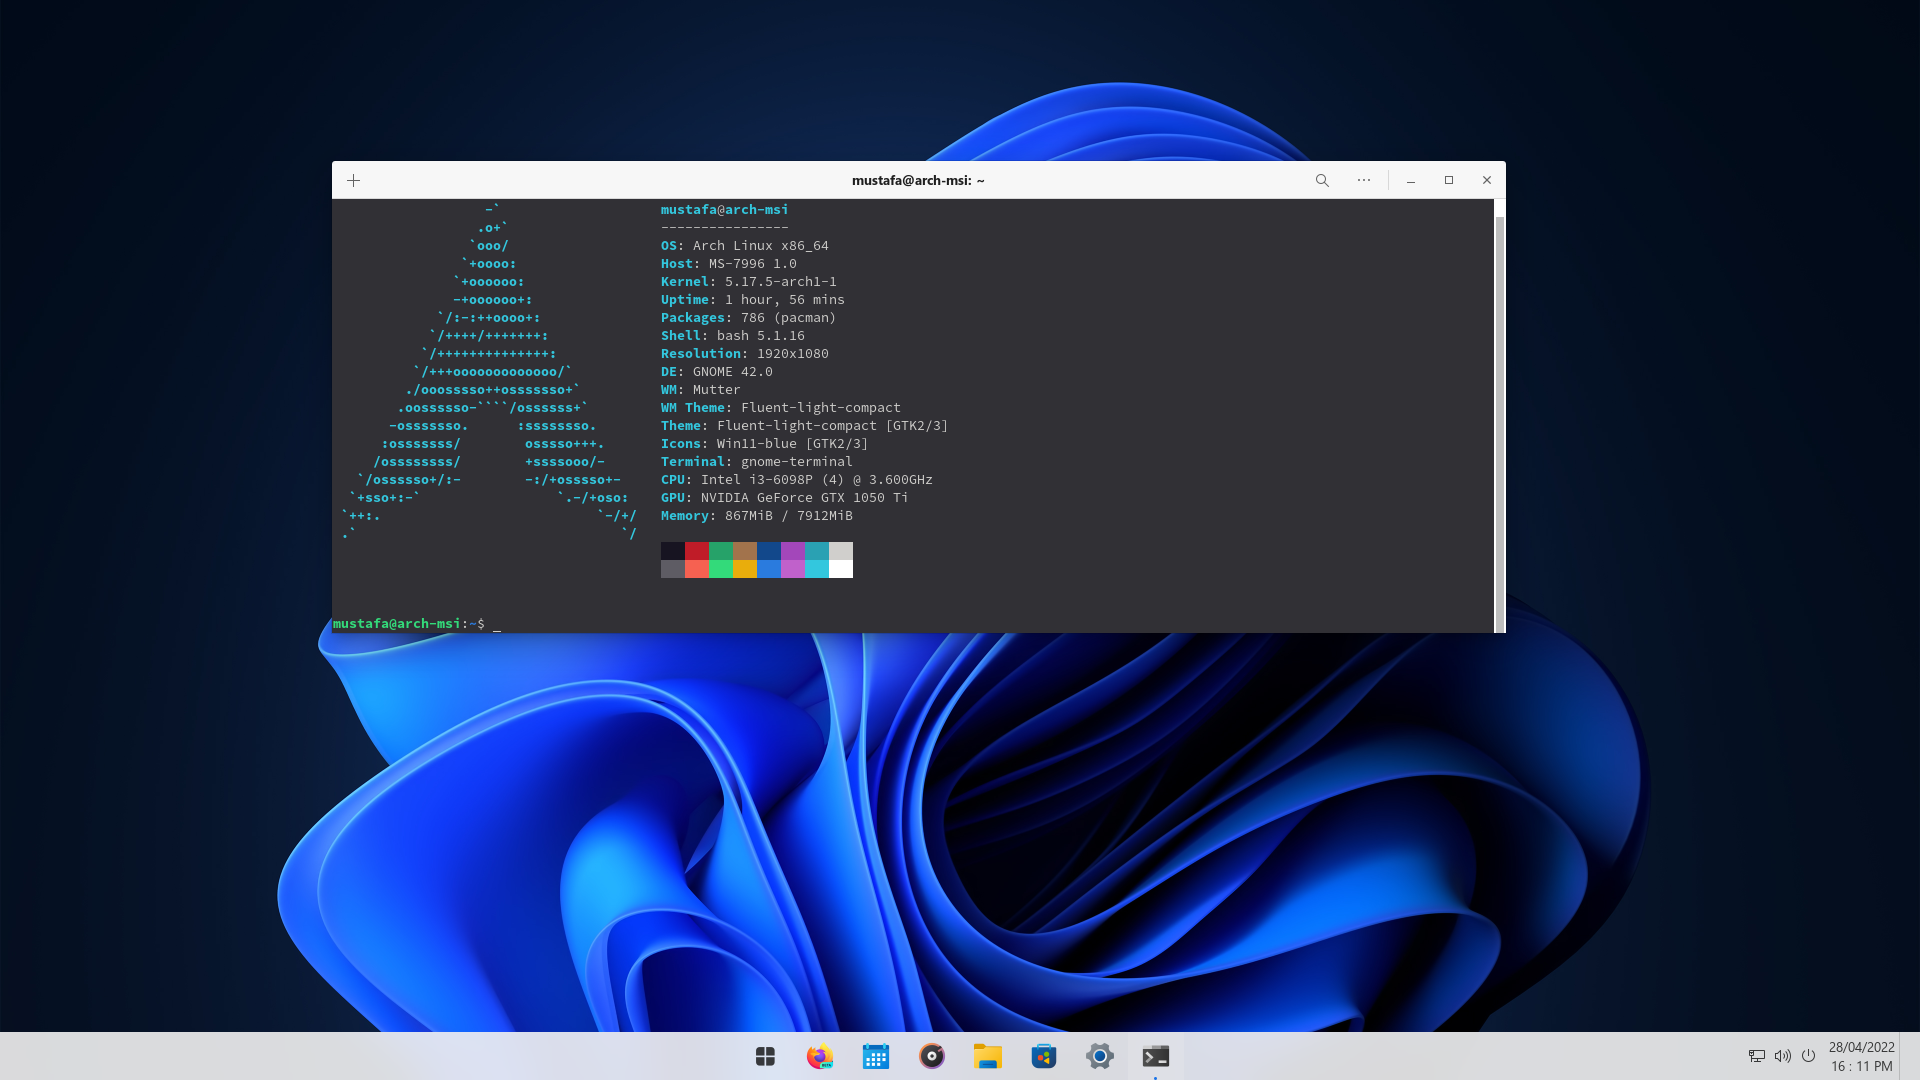1920x1080 pixels.
Task: Click 'Packages: 786 (pacman)' line
Action: pyautogui.click(x=748, y=318)
